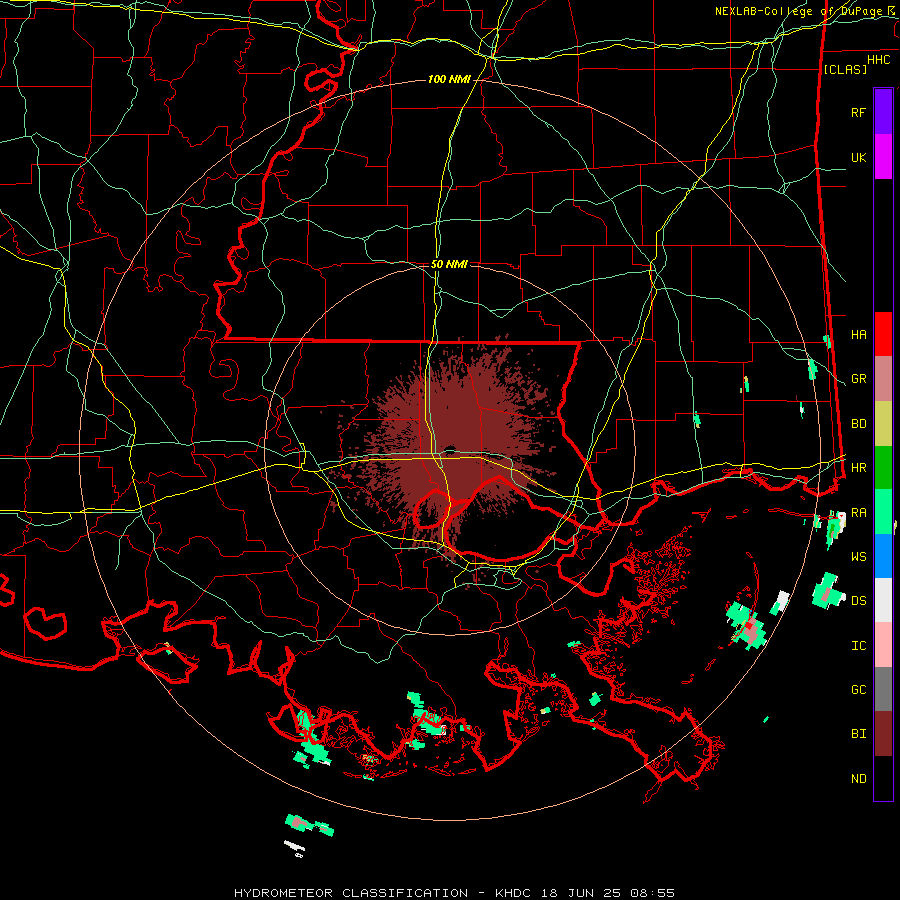Click the RF purple legend swatch

point(883,112)
